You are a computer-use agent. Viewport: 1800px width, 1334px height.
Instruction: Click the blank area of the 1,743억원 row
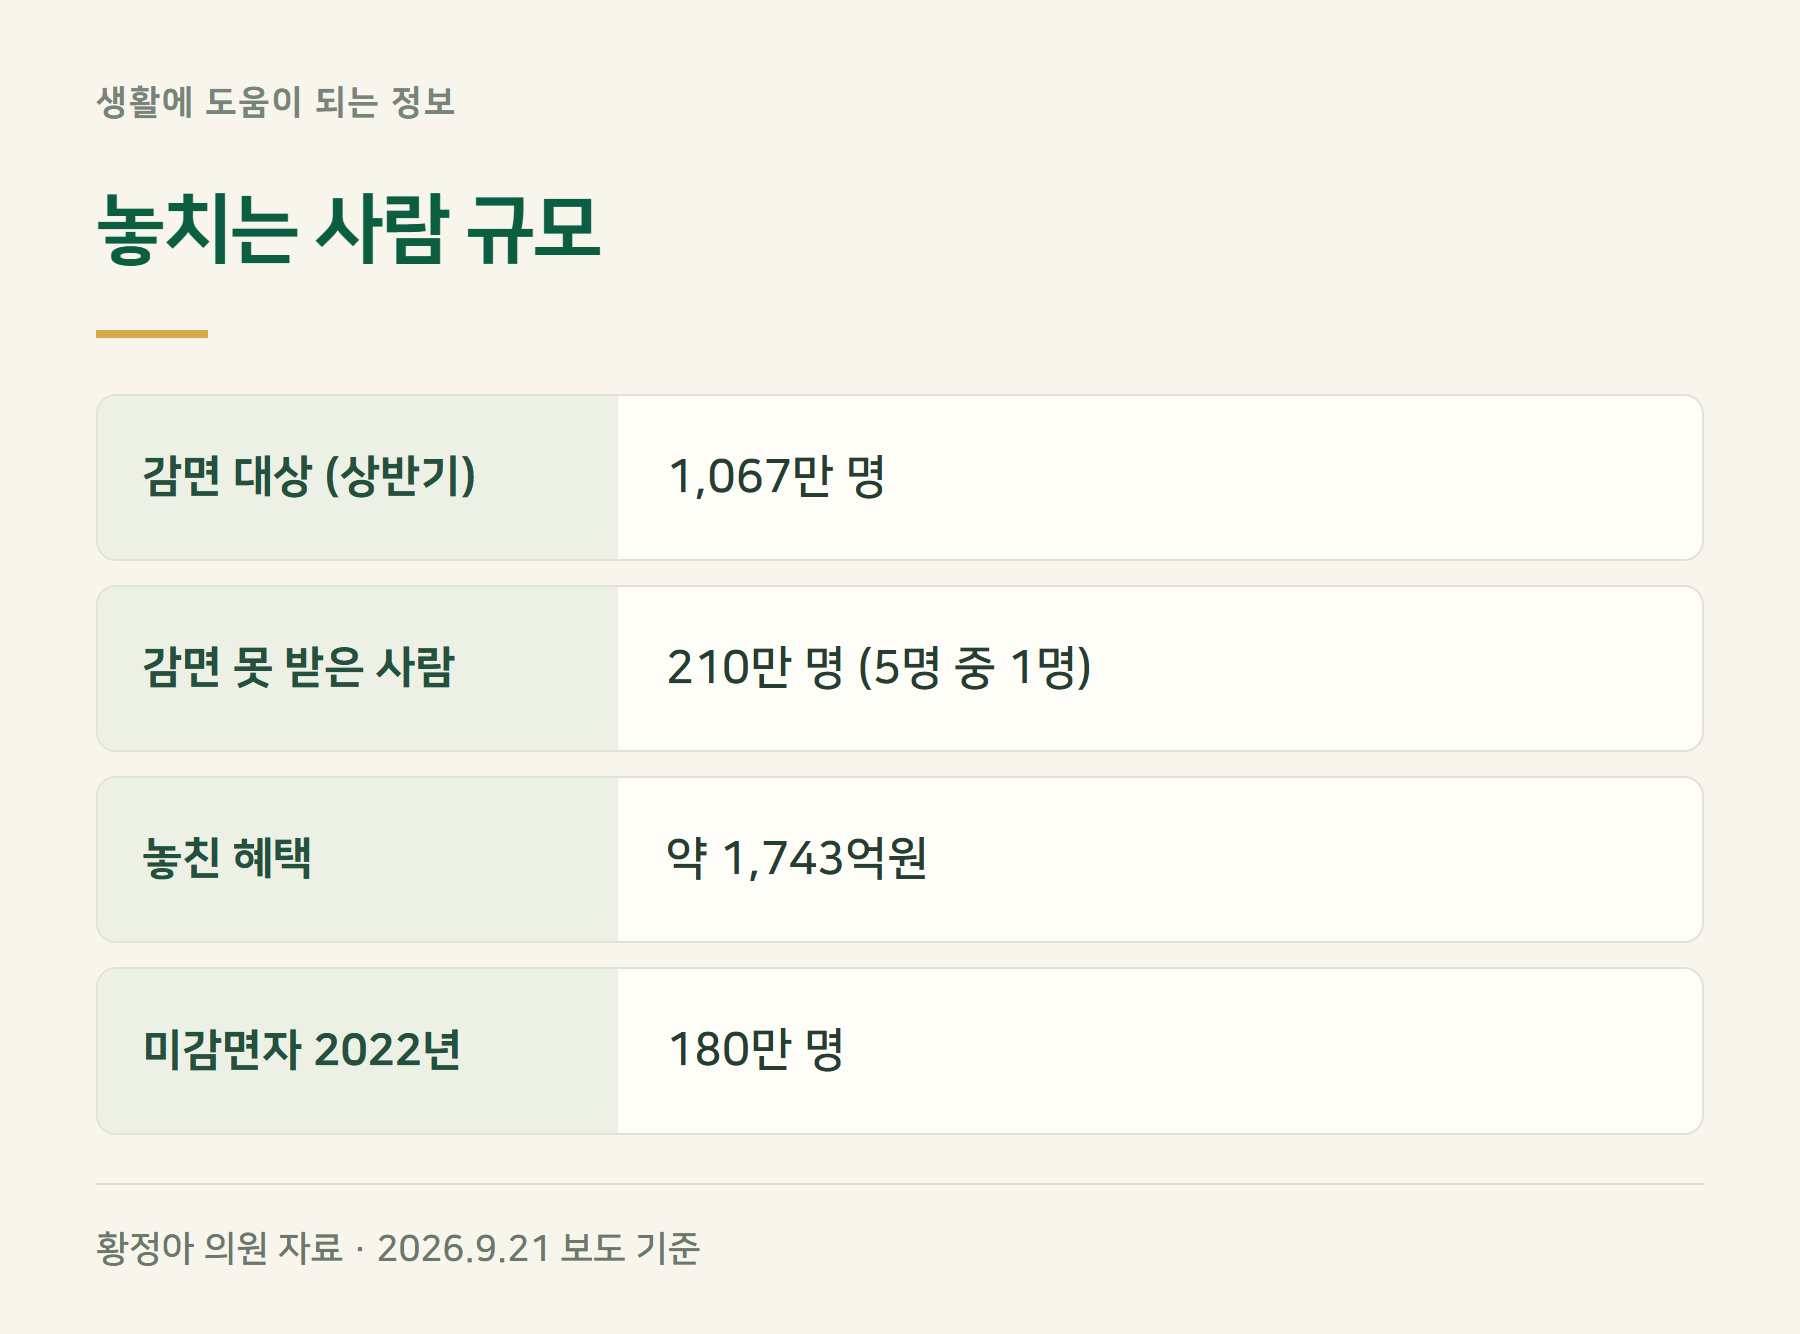pyautogui.click(x=1310, y=860)
